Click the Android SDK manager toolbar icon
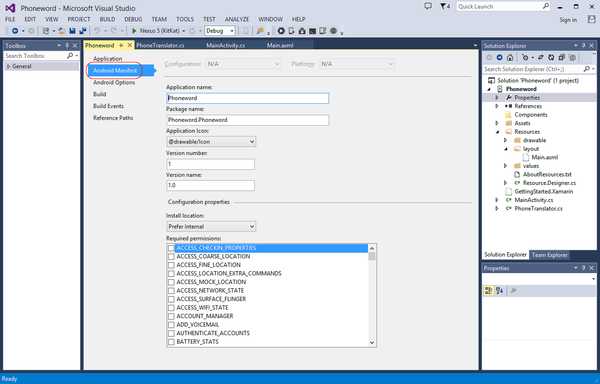600x384 pixels. coord(302,31)
